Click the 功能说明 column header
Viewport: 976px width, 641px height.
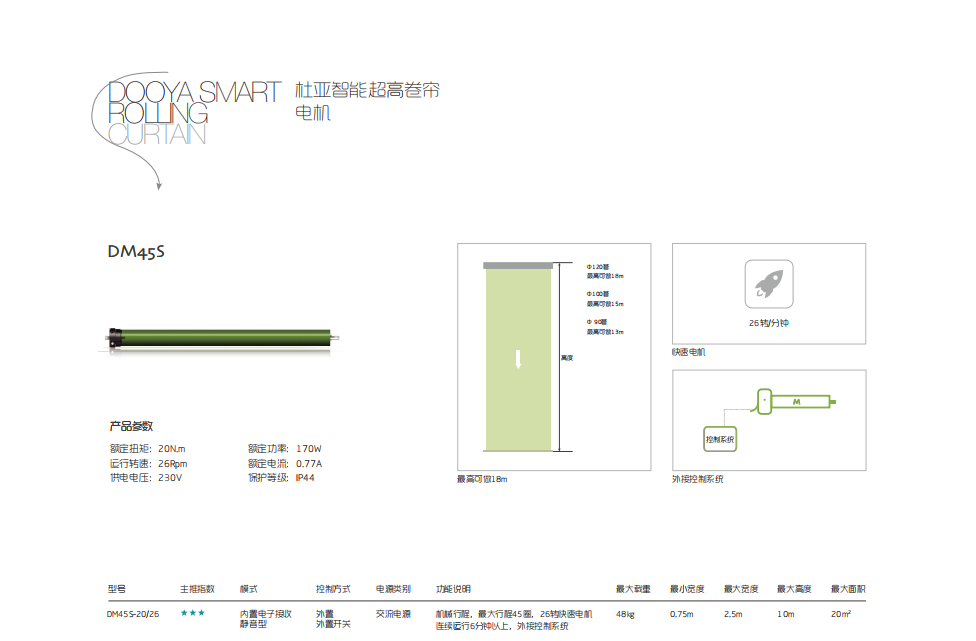pyautogui.click(x=453, y=589)
